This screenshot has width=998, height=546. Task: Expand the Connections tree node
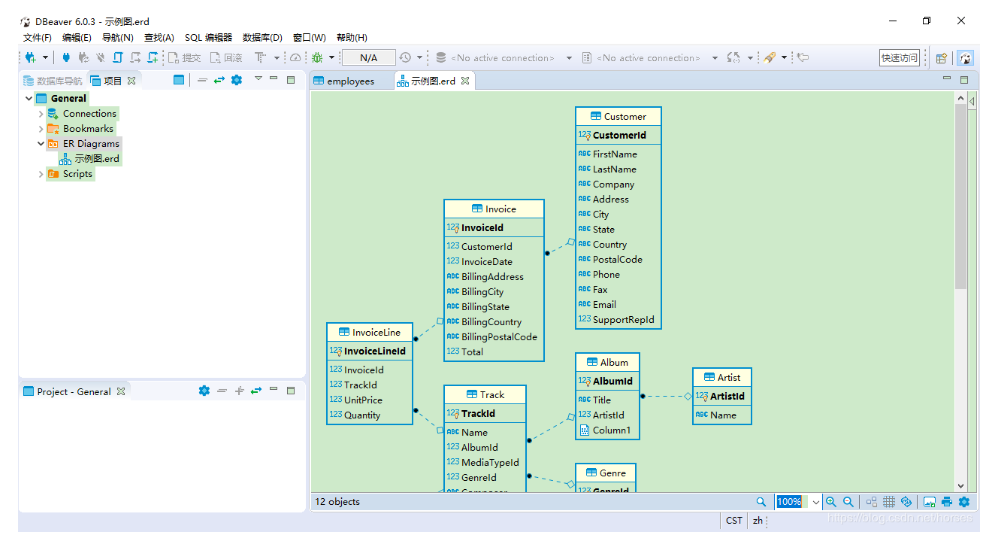tap(41, 114)
